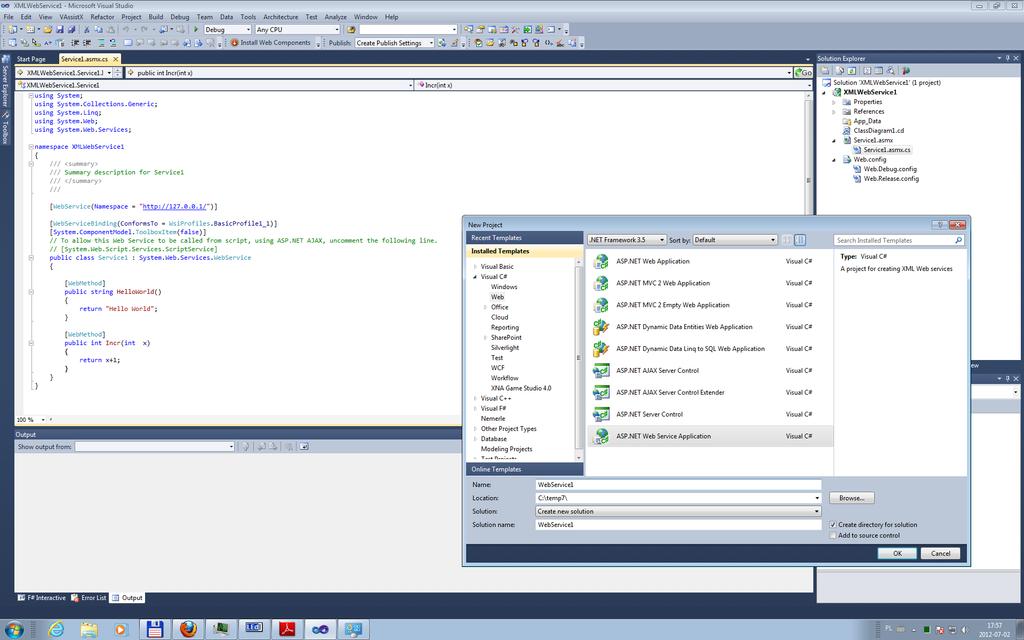Open the Recent Templates section
Image resolution: width=1024 pixels, height=640 pixels.
point(524,238)
